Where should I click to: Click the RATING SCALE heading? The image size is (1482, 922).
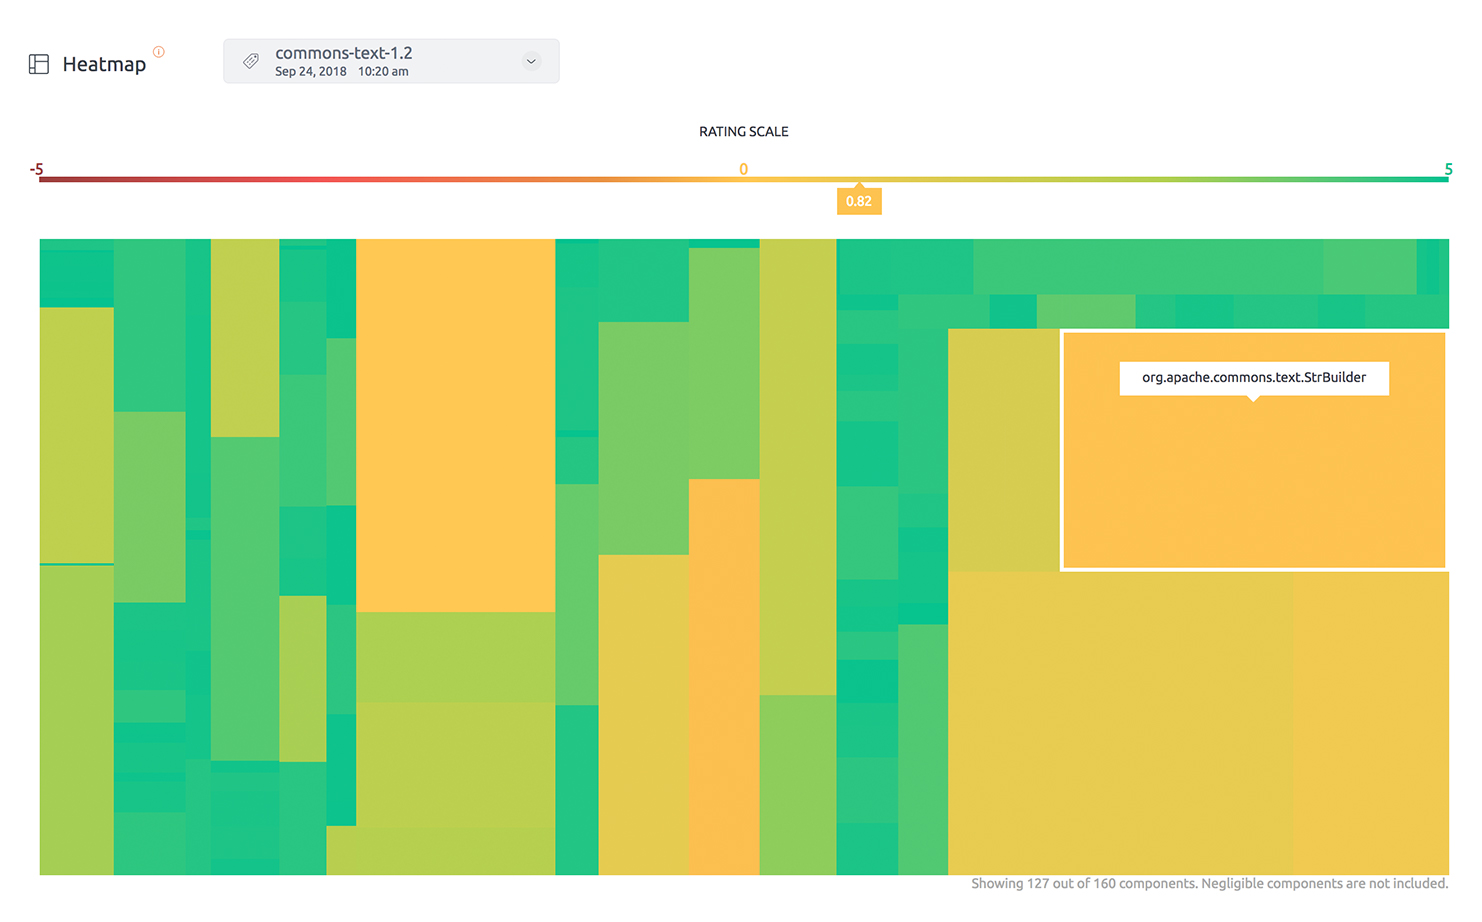pos(743,131)
